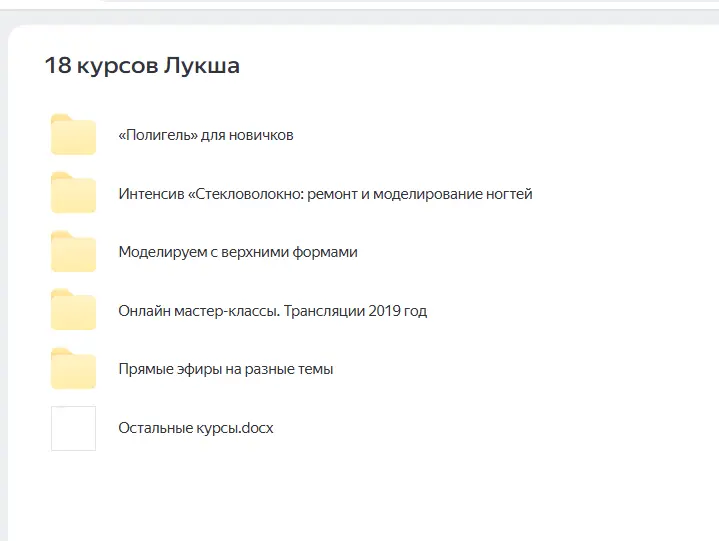Open the «Полигель» для новичков folder icon
The height and width of the screenshot is (541, 719).
click(73, 135)
